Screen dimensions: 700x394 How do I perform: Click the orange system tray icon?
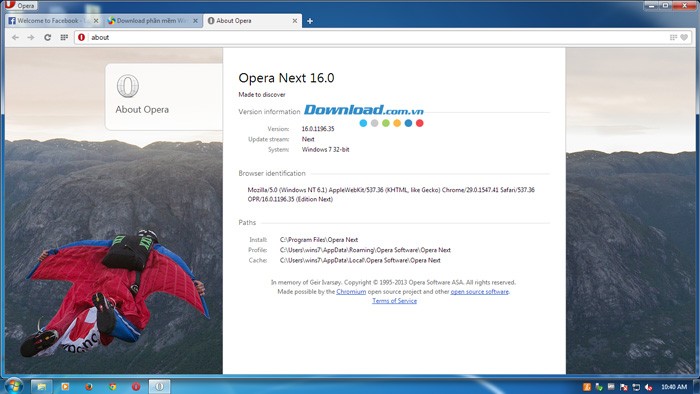point(587,387)
